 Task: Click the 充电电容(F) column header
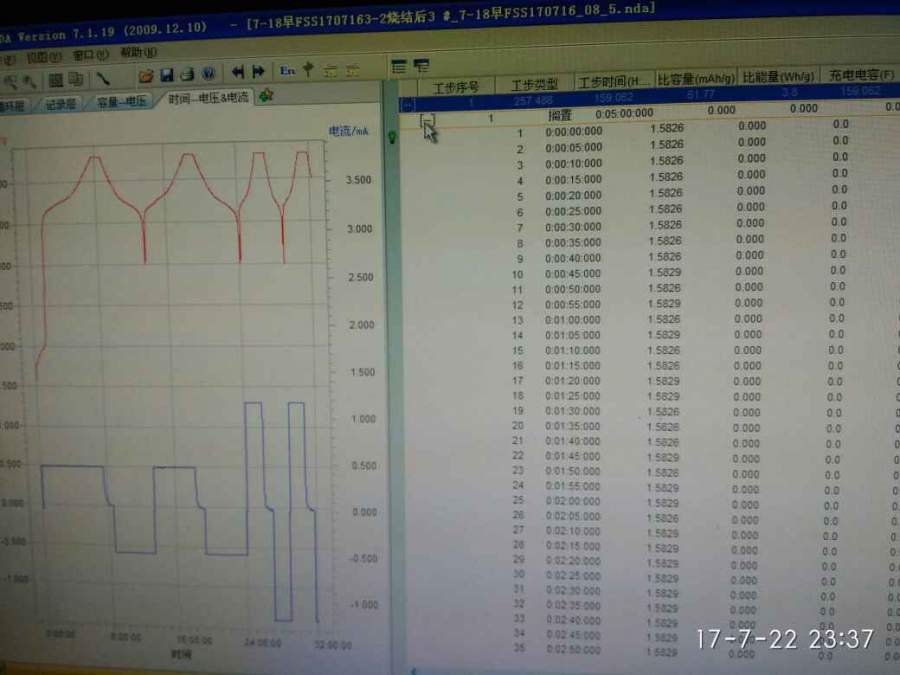tap(860, 75)
